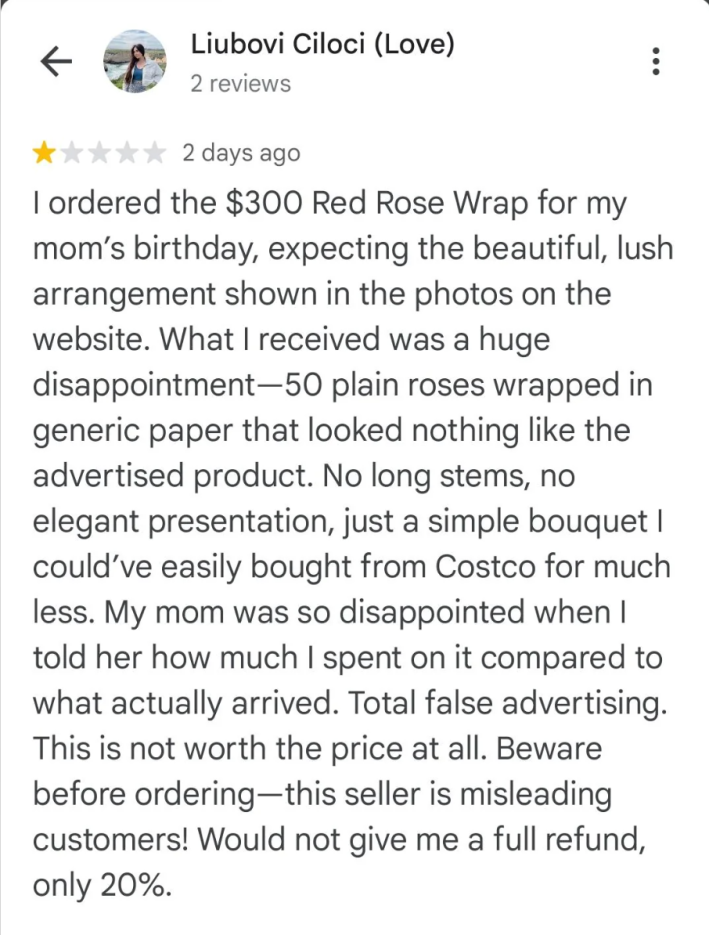This screenshot has height=935, width=709.
Task: View the reviewer's "2 reviews" link
Action: 240,84
